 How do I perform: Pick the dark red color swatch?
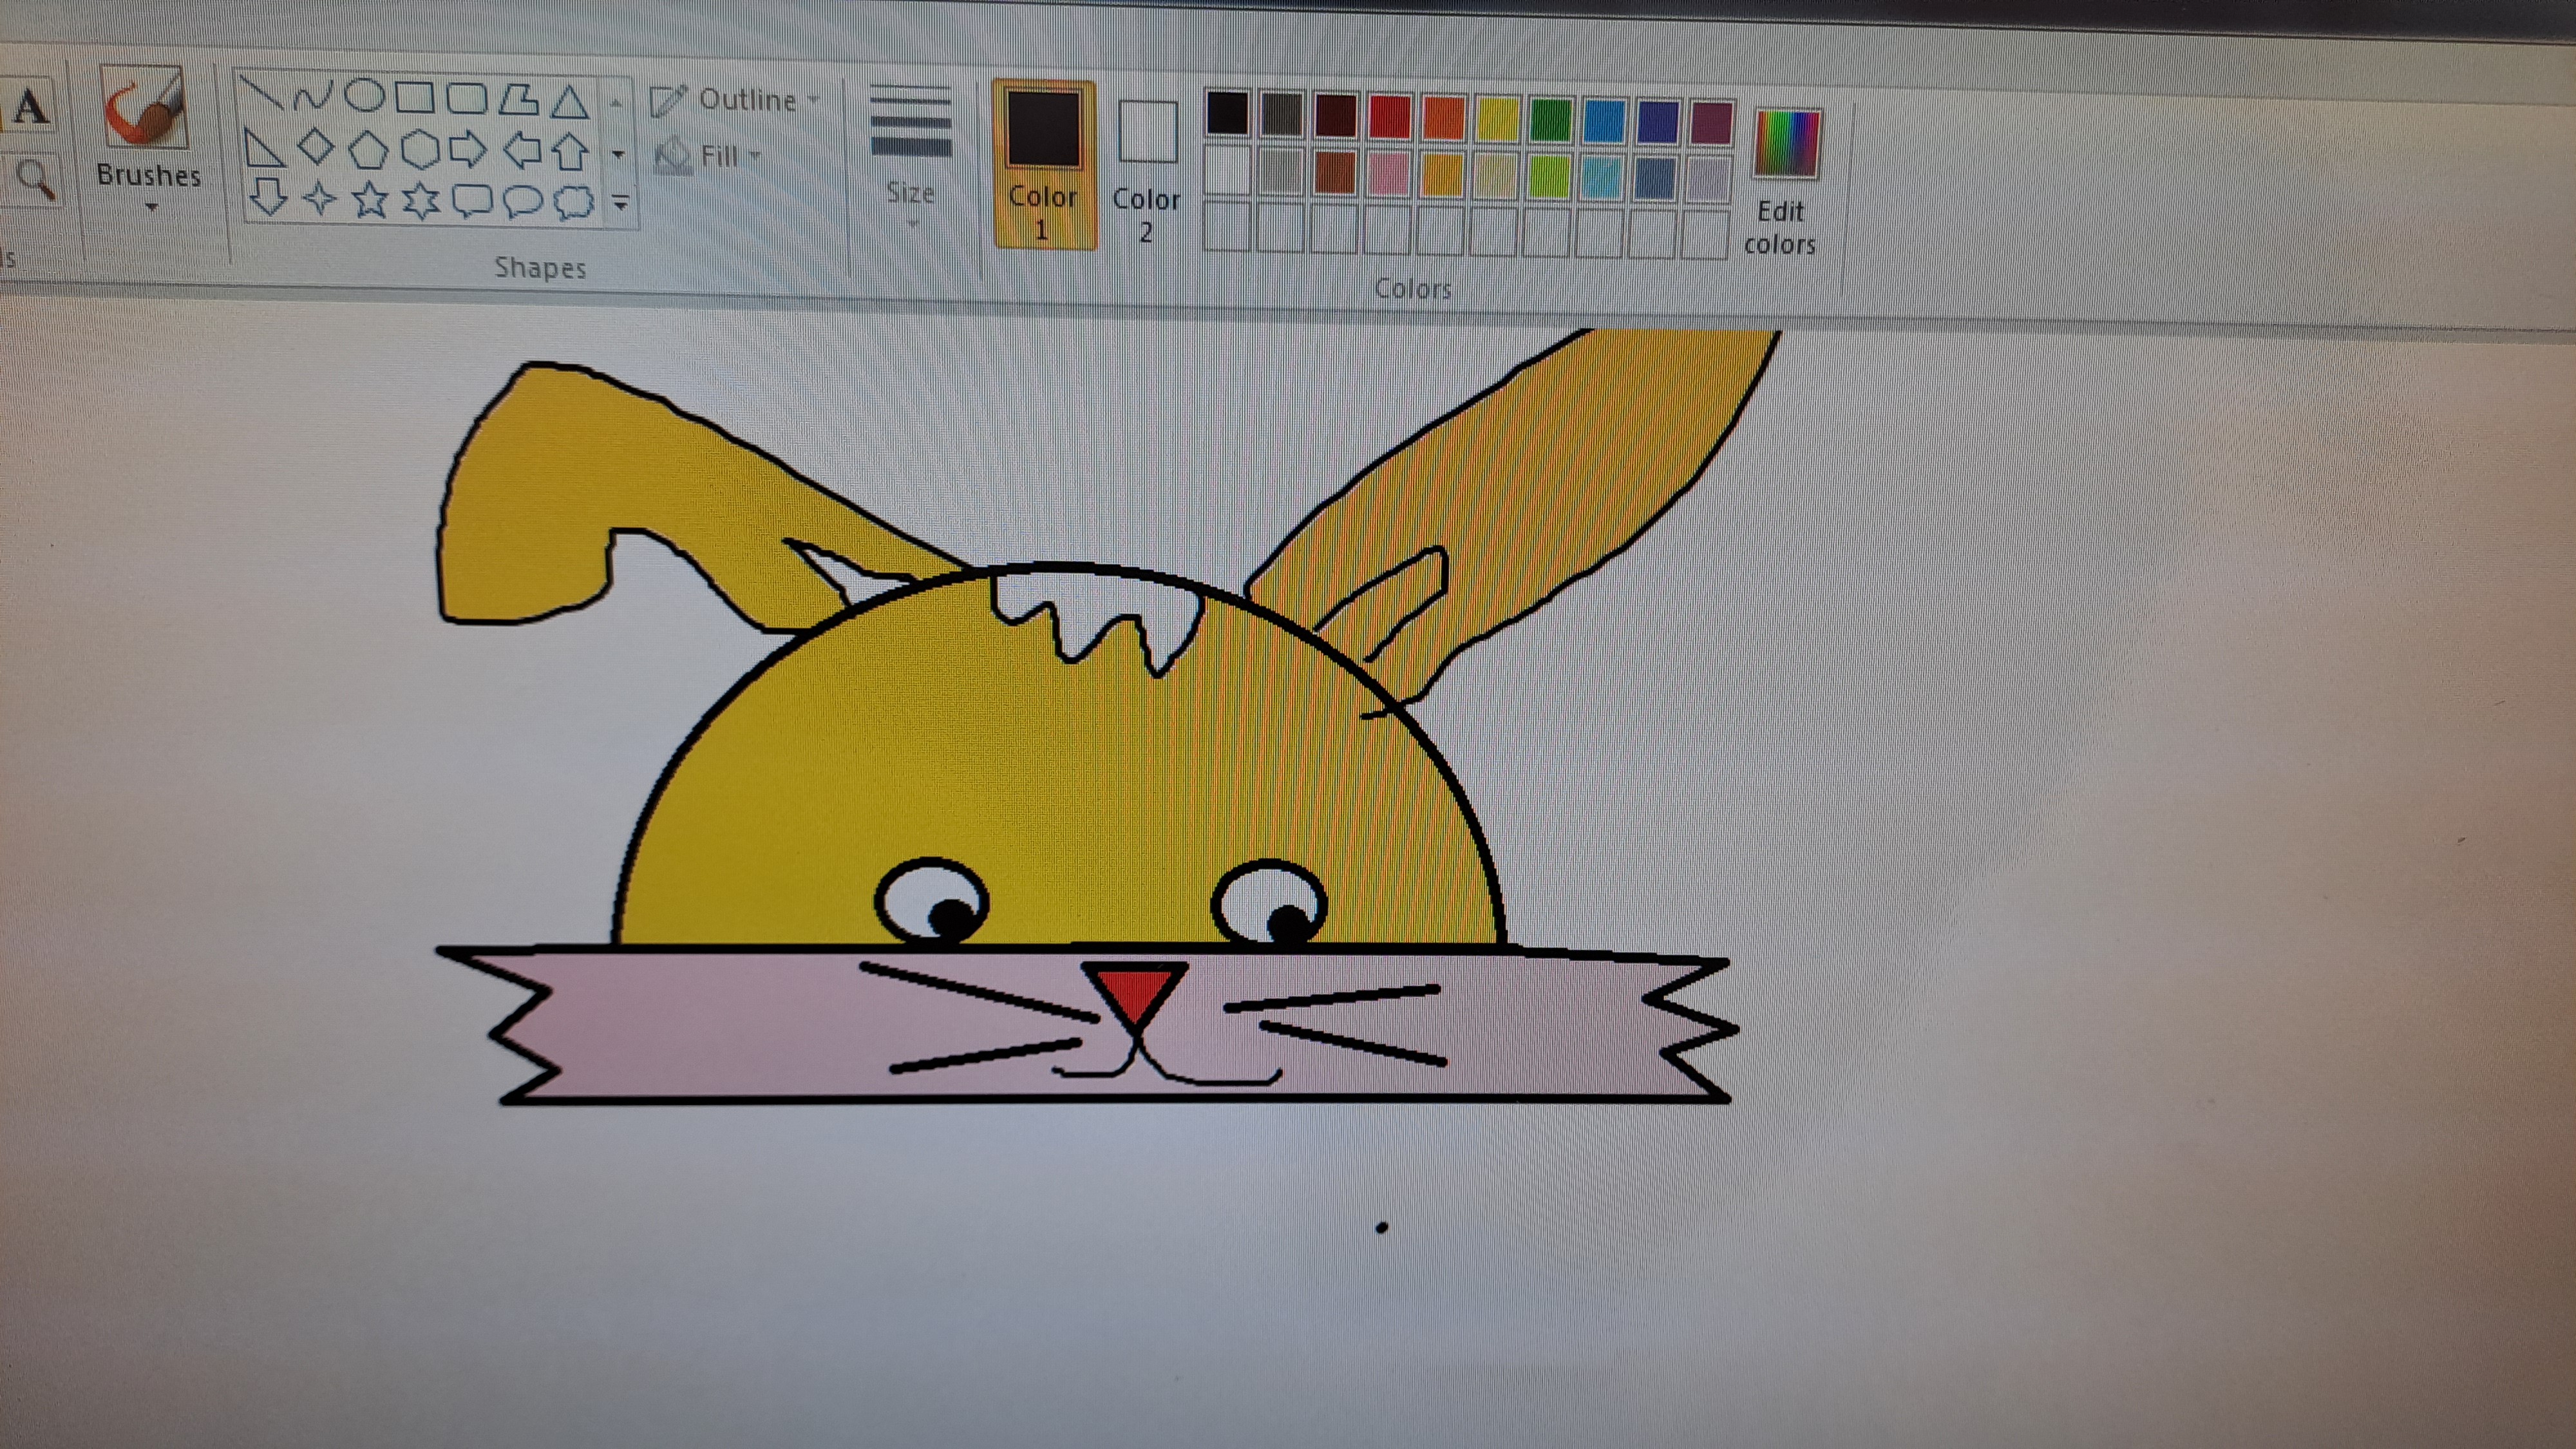[x=1335, y=115]
